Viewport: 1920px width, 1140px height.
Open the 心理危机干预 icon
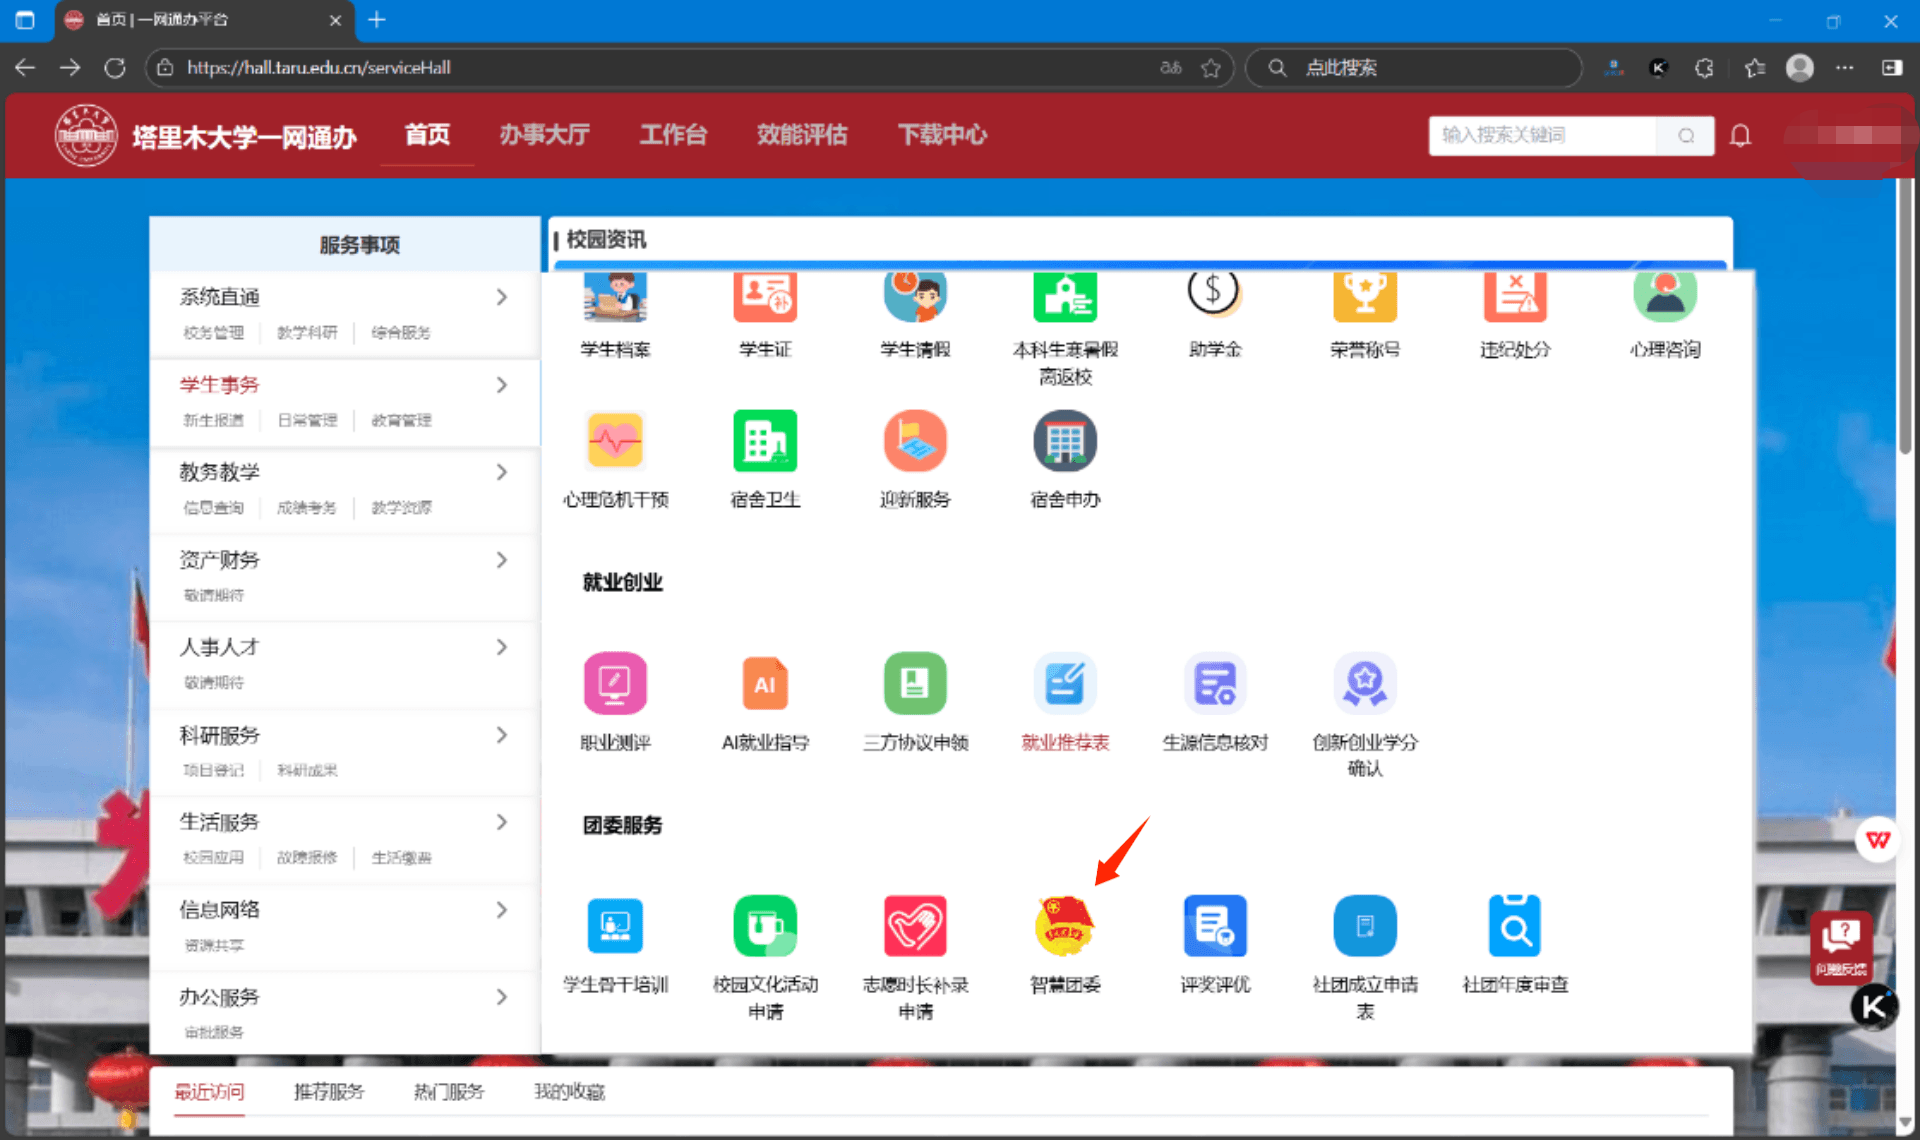click(615, 442)
